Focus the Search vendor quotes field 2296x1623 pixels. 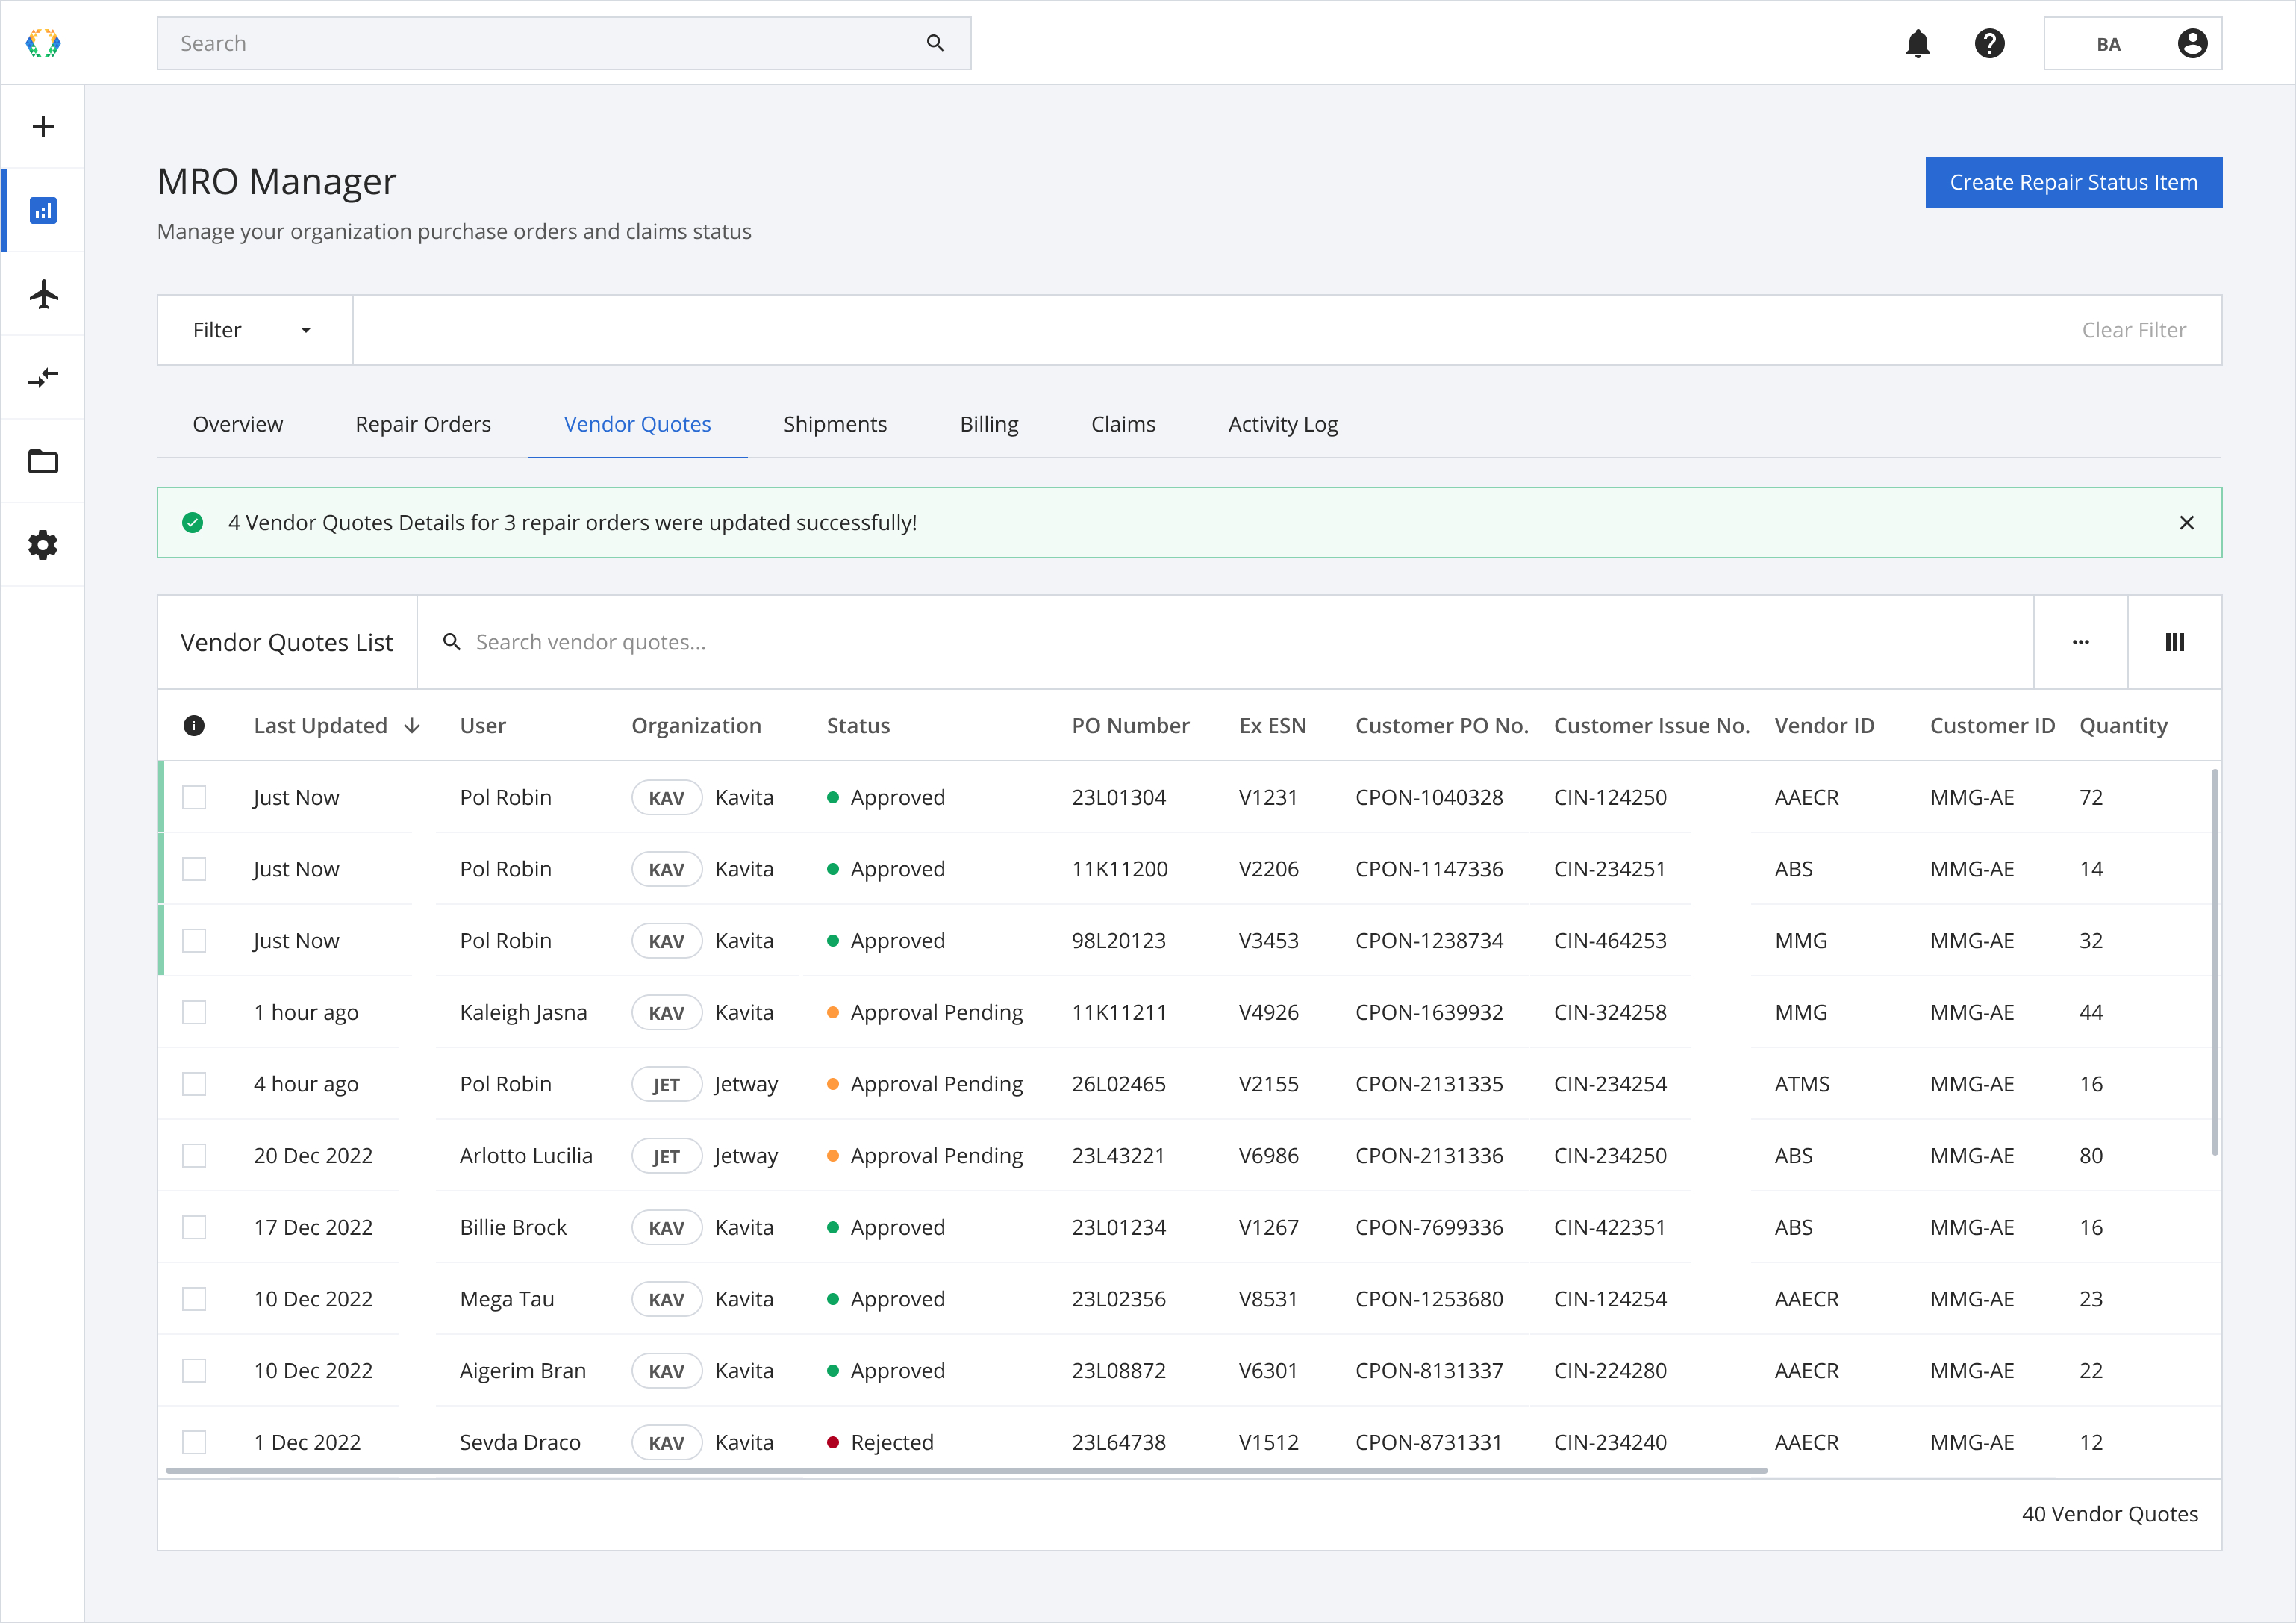[1225, 642]
